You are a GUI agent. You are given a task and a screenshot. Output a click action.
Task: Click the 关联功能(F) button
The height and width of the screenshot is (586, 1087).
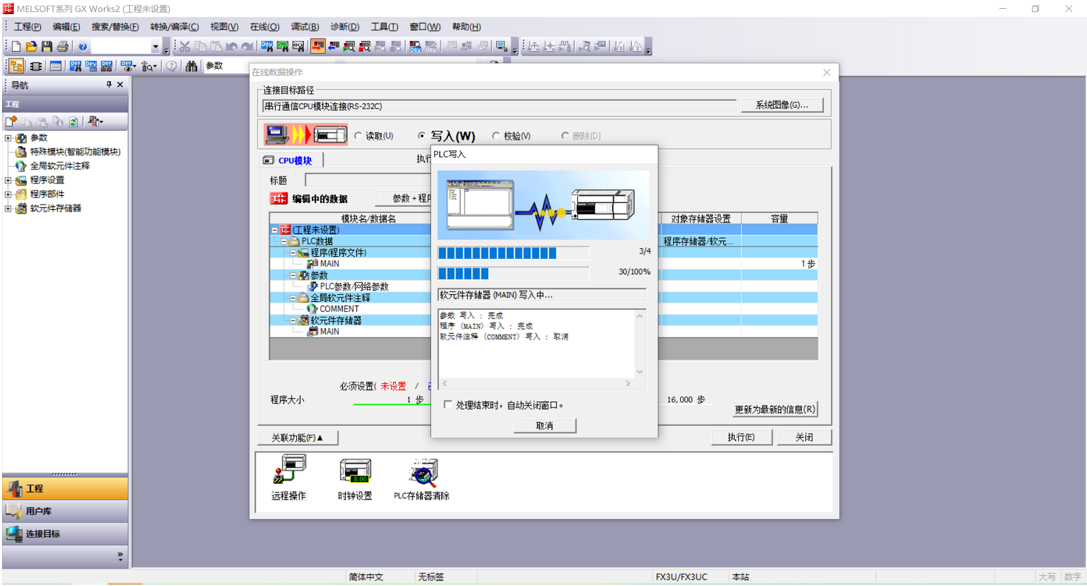(297, 438)
